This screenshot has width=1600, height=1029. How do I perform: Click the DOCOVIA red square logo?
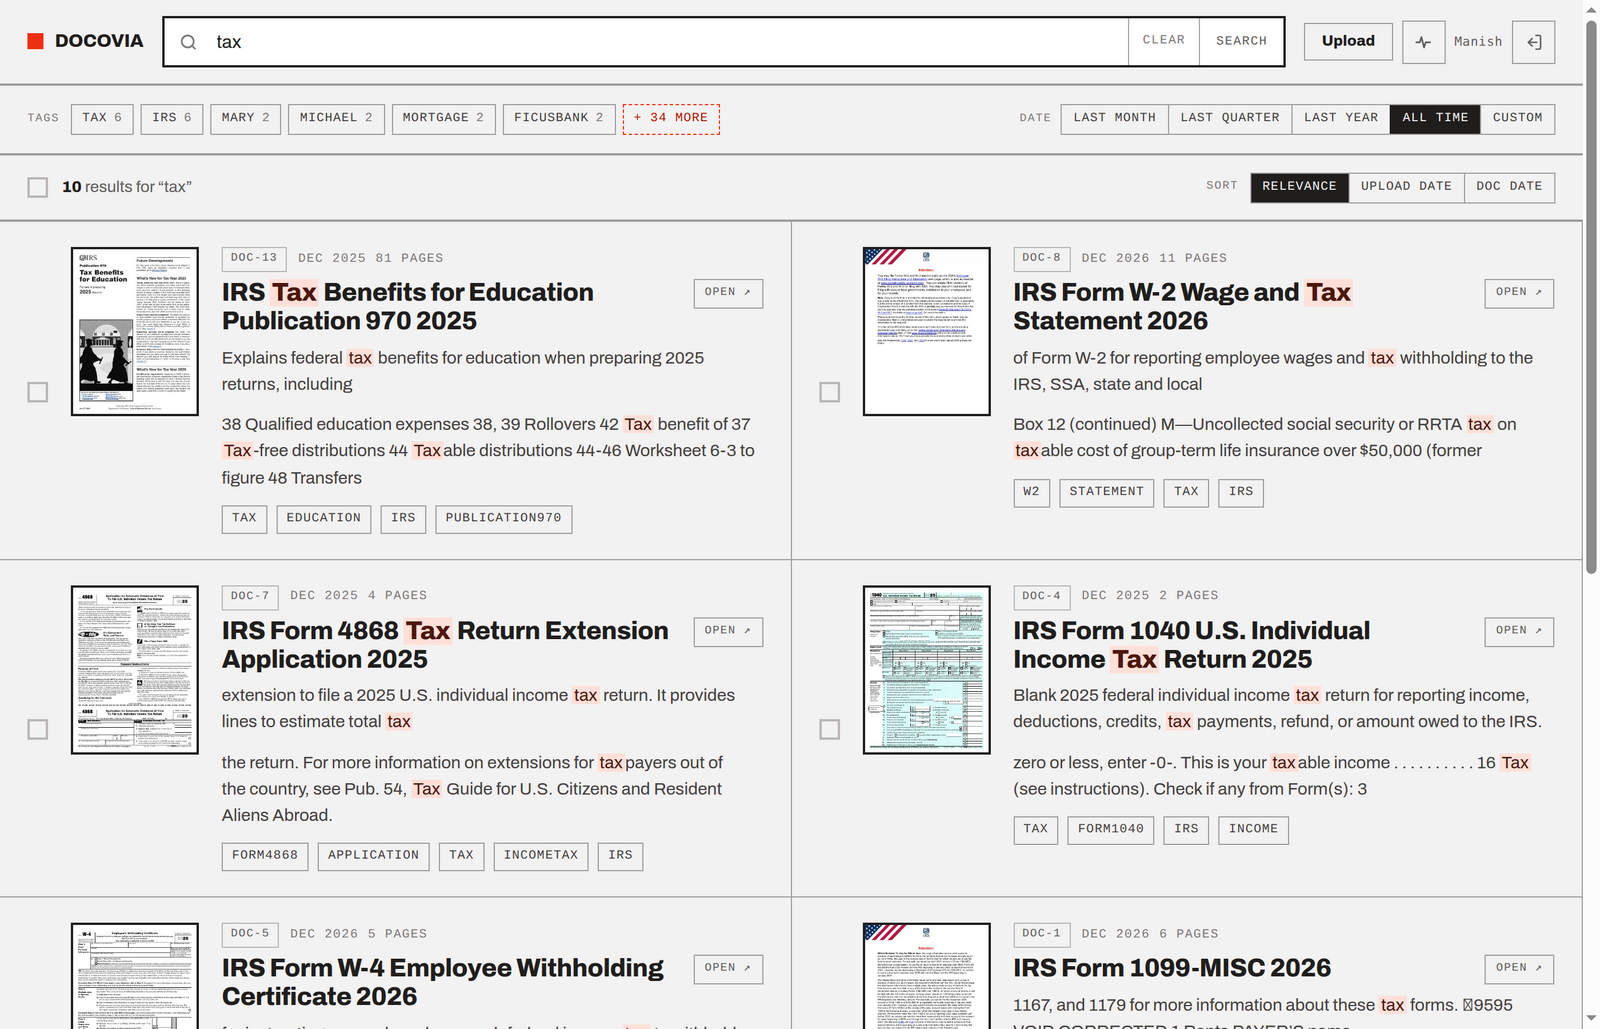point(35,41)
